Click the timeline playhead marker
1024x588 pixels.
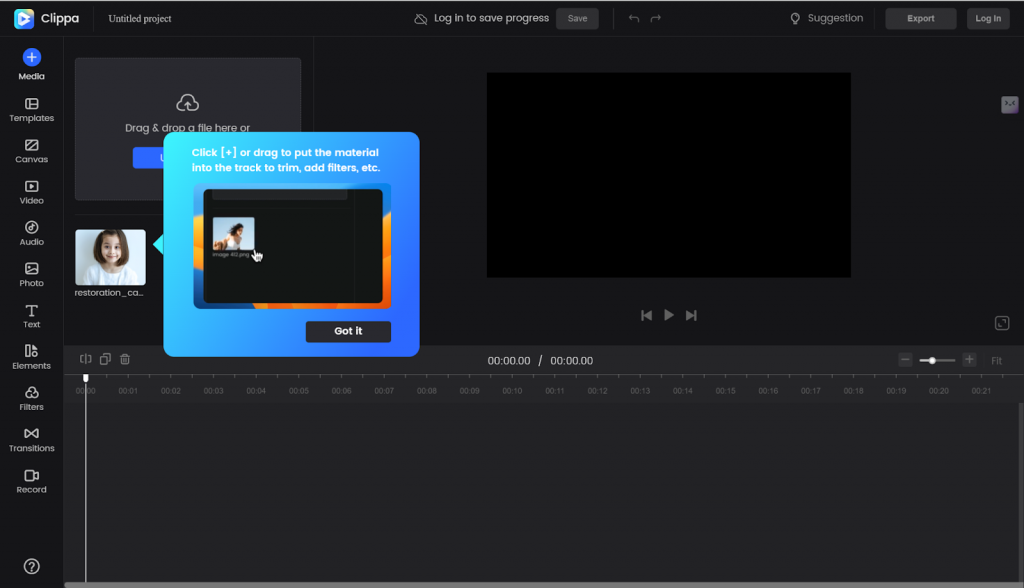click(86, 378)
